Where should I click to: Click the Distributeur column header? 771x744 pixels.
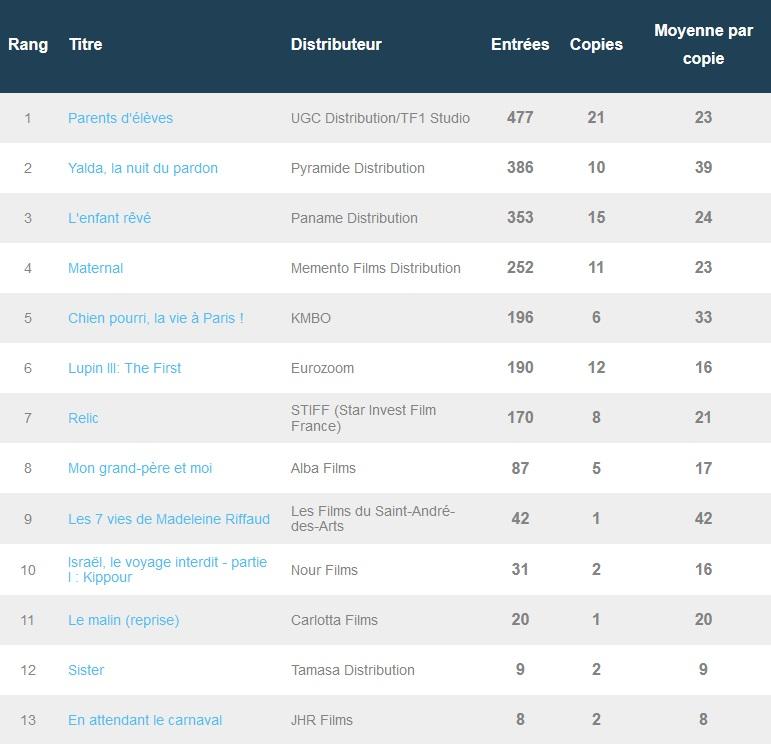[336, 44]
